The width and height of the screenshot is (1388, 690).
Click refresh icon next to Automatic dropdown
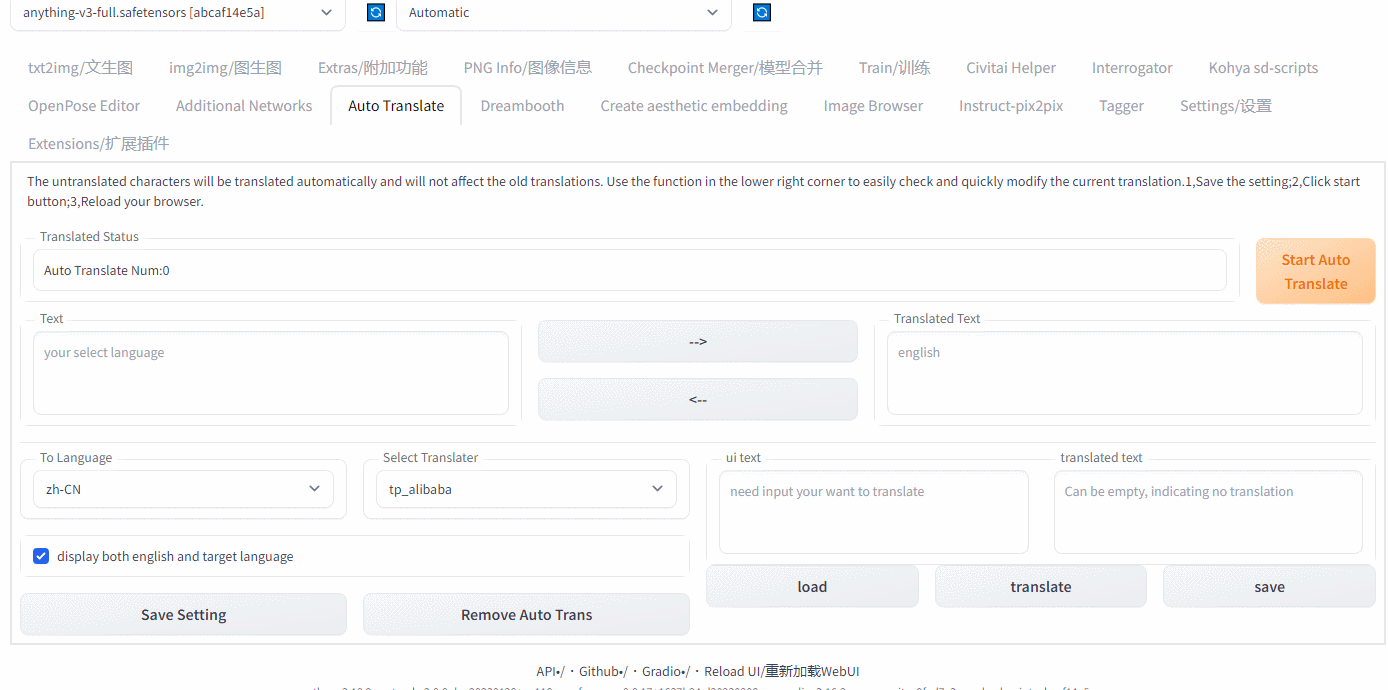[x=761, y=13]
